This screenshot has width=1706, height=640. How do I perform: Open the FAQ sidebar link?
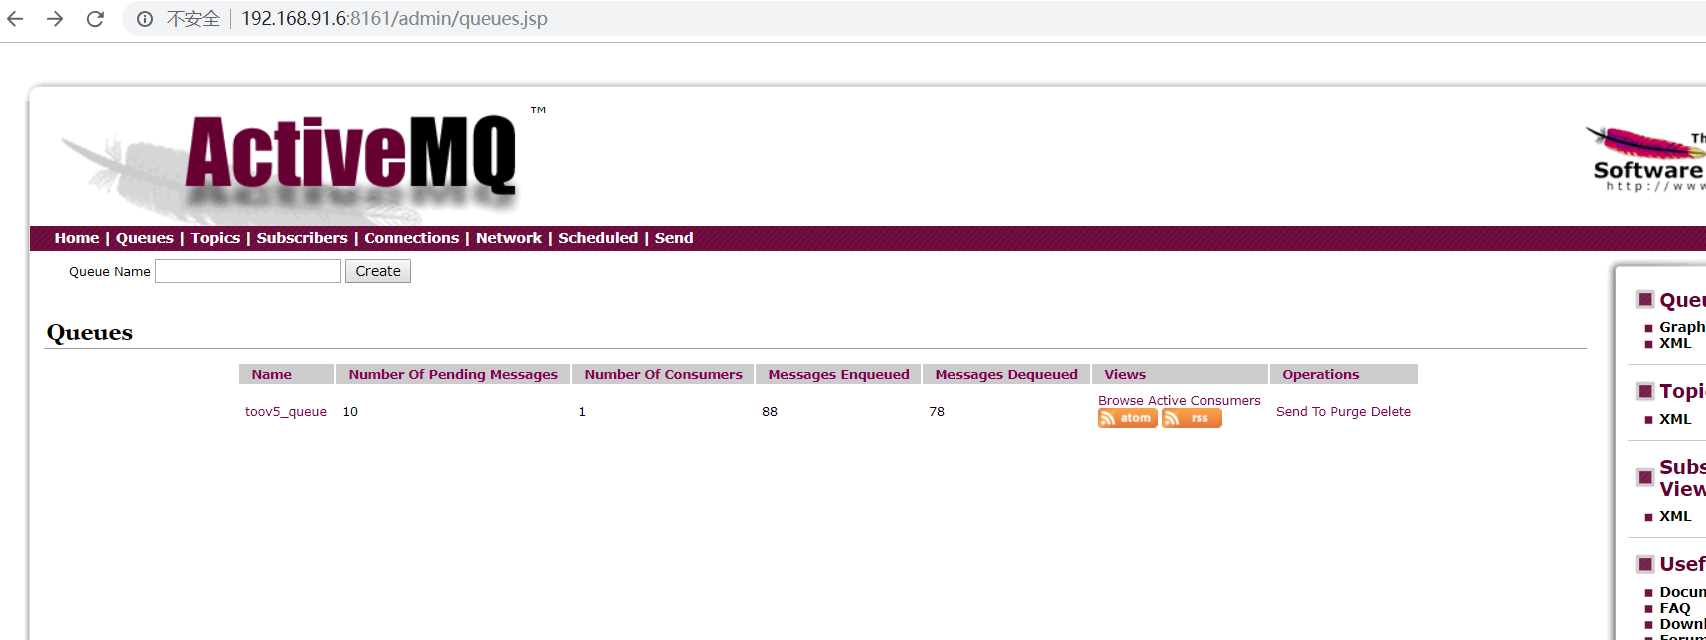pyautogui.click(x=1675, y=608)
